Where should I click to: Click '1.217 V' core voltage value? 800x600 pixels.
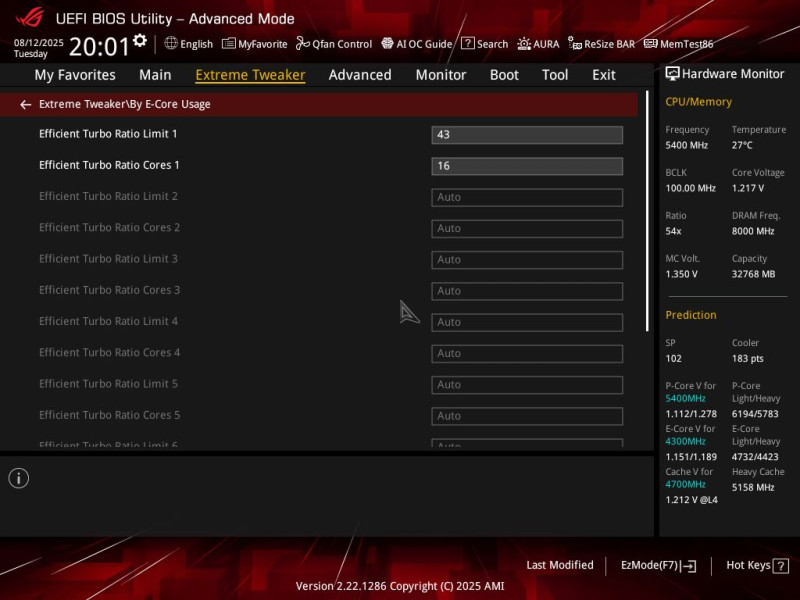tap(747, 188)
